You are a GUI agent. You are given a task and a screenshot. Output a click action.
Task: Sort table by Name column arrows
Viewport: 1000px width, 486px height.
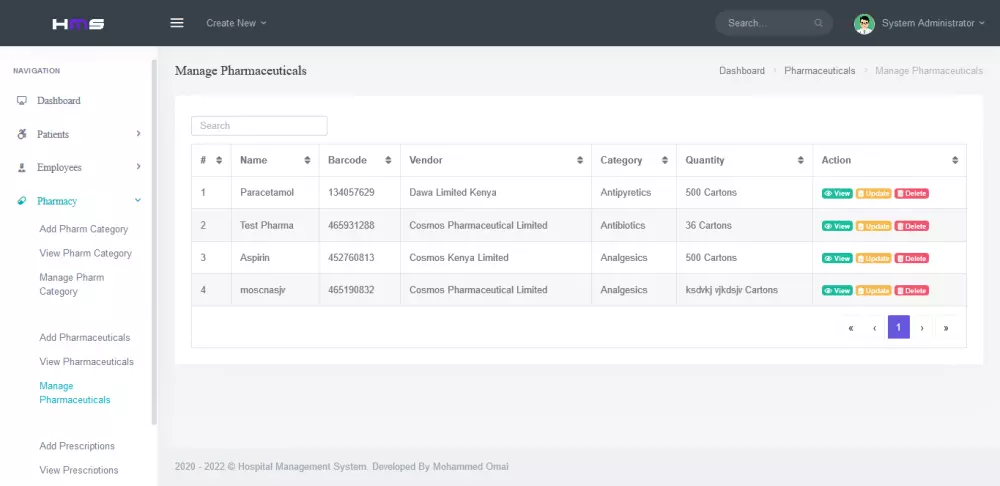307,160
